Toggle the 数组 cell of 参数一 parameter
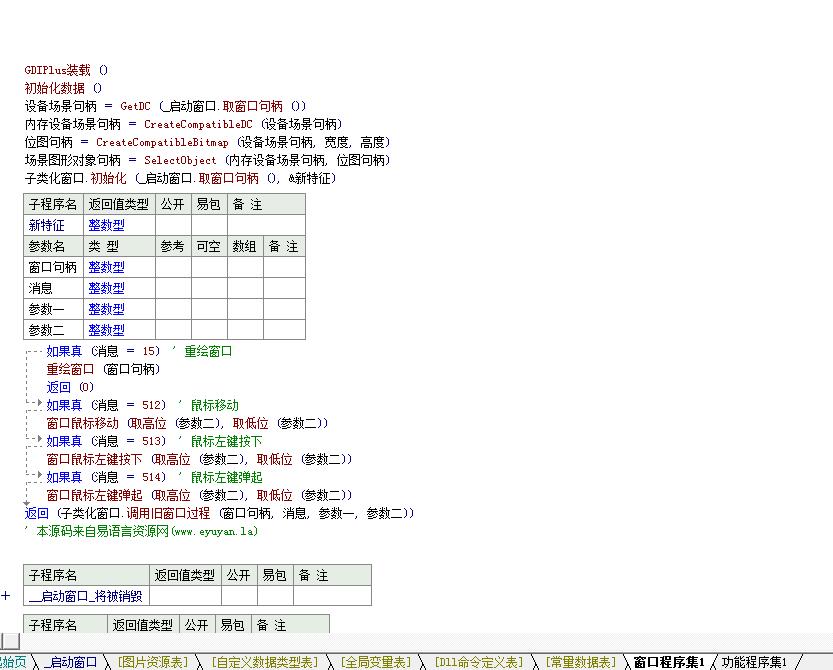Screen dimensions: 833x670 coord(245,309)
